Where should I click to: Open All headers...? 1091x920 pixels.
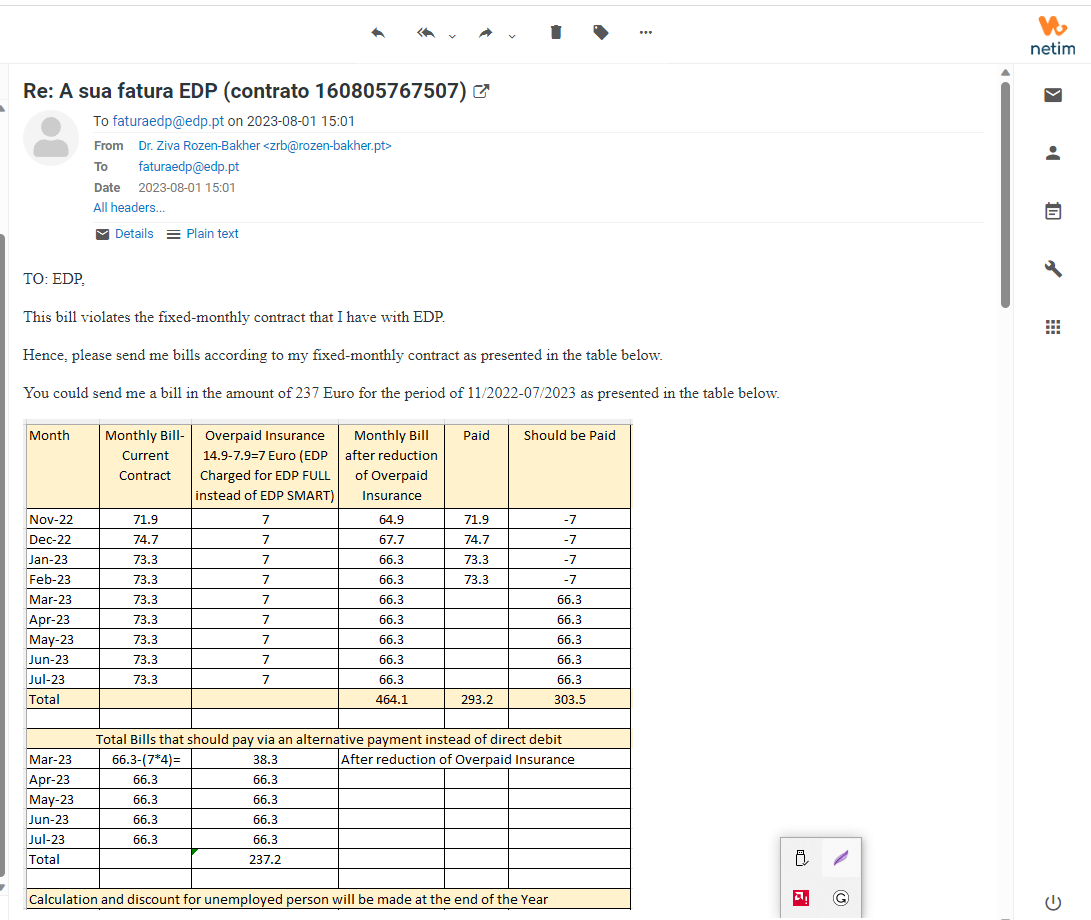click(x=129, y=207)
